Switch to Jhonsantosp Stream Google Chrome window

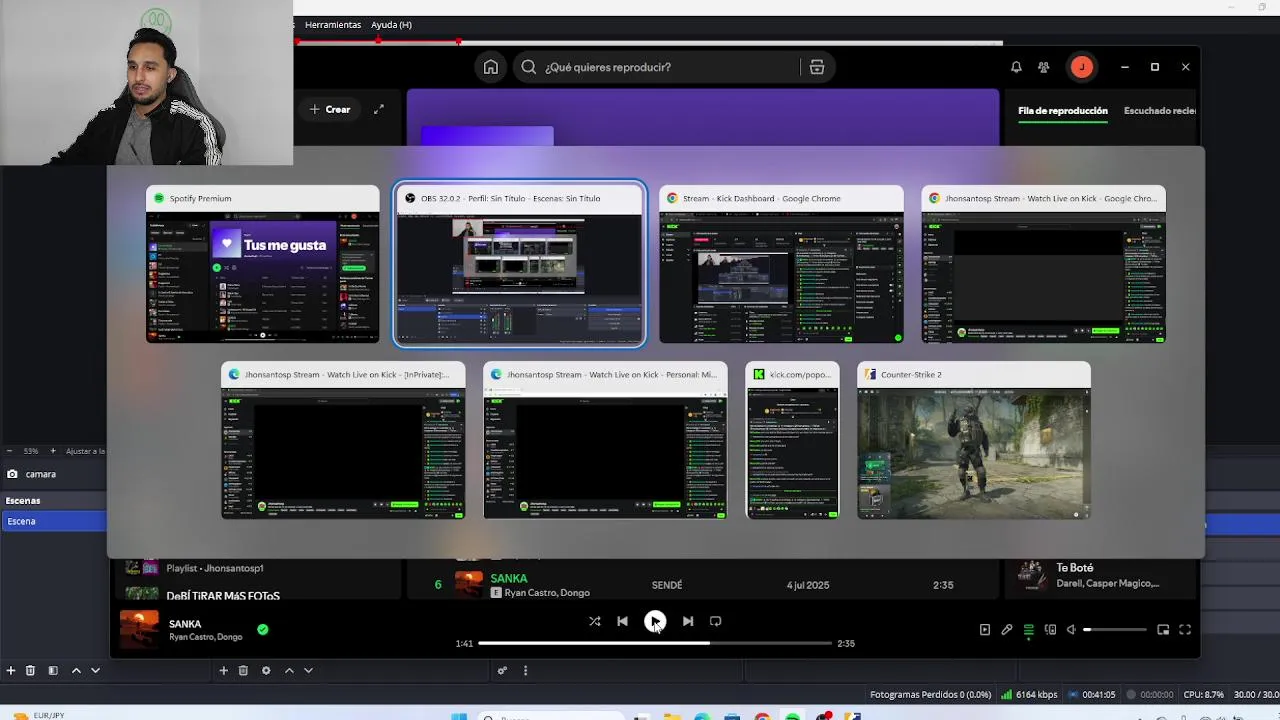(x=1043, y=265)
